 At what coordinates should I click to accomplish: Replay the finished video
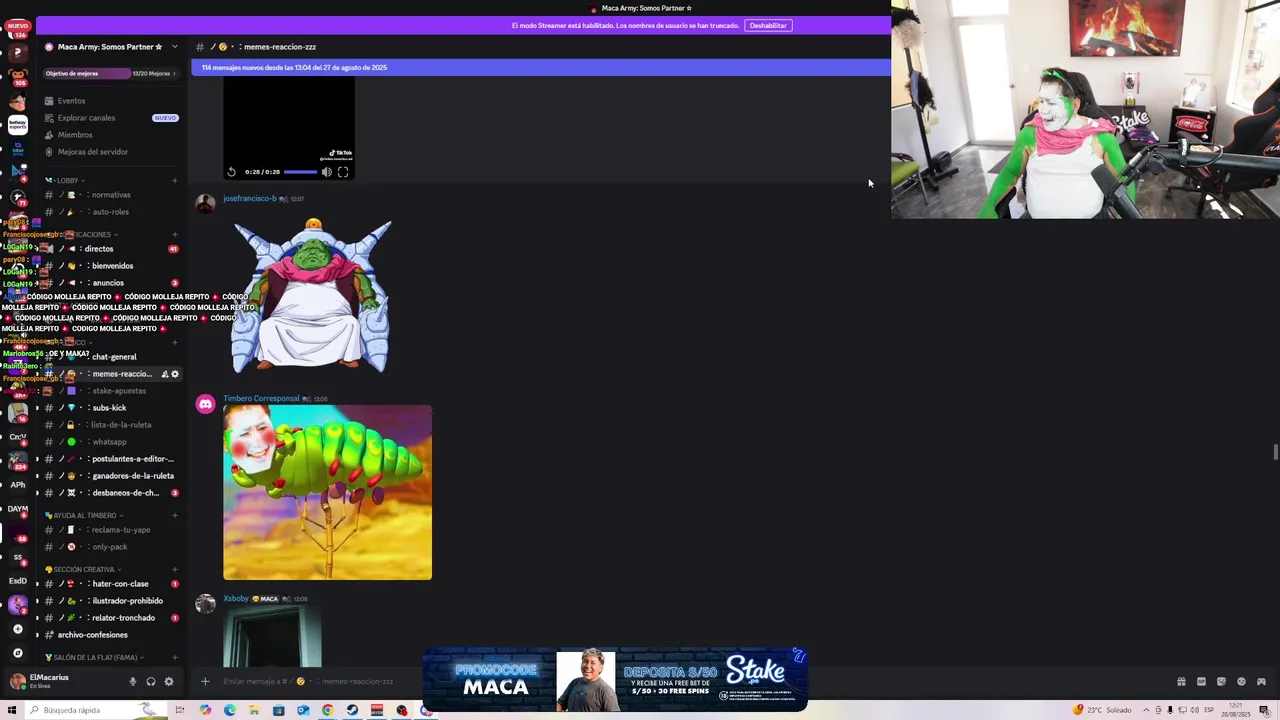(232, 172)
